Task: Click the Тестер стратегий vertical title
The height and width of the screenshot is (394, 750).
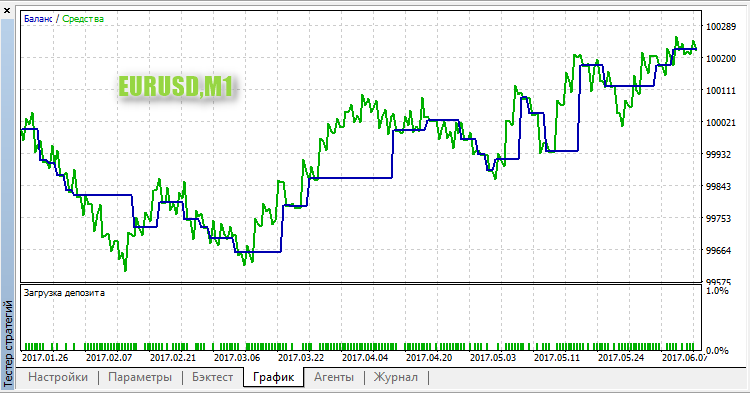Action: 8,343
